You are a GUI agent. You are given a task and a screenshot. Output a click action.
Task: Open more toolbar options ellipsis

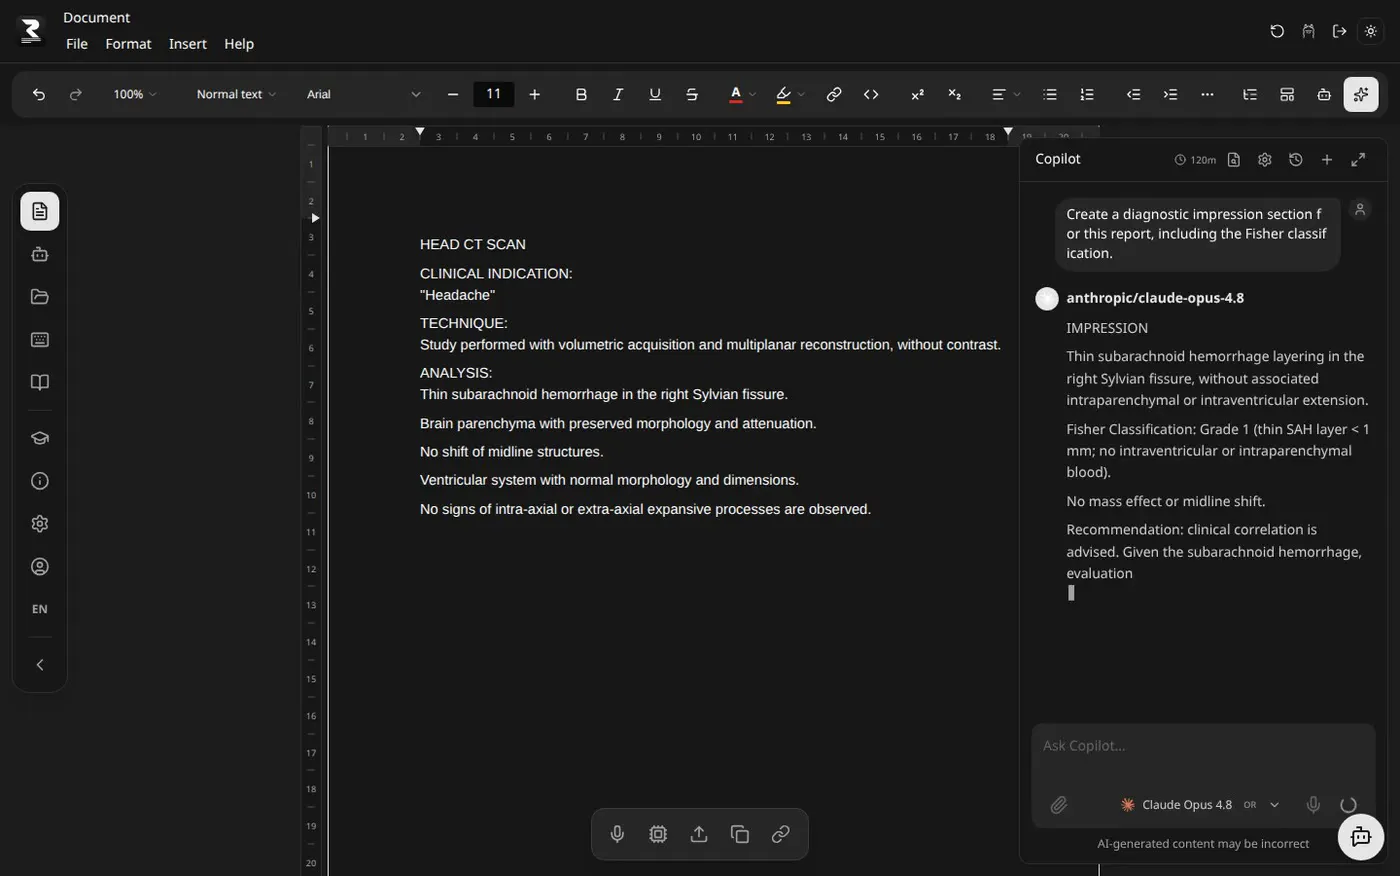point(1207,94)
